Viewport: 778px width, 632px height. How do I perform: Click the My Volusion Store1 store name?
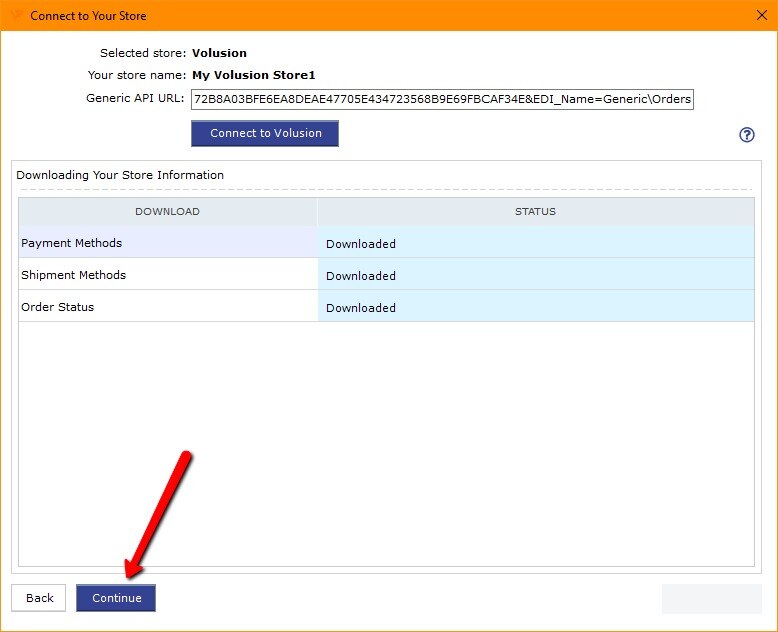(x=254, y=75)
